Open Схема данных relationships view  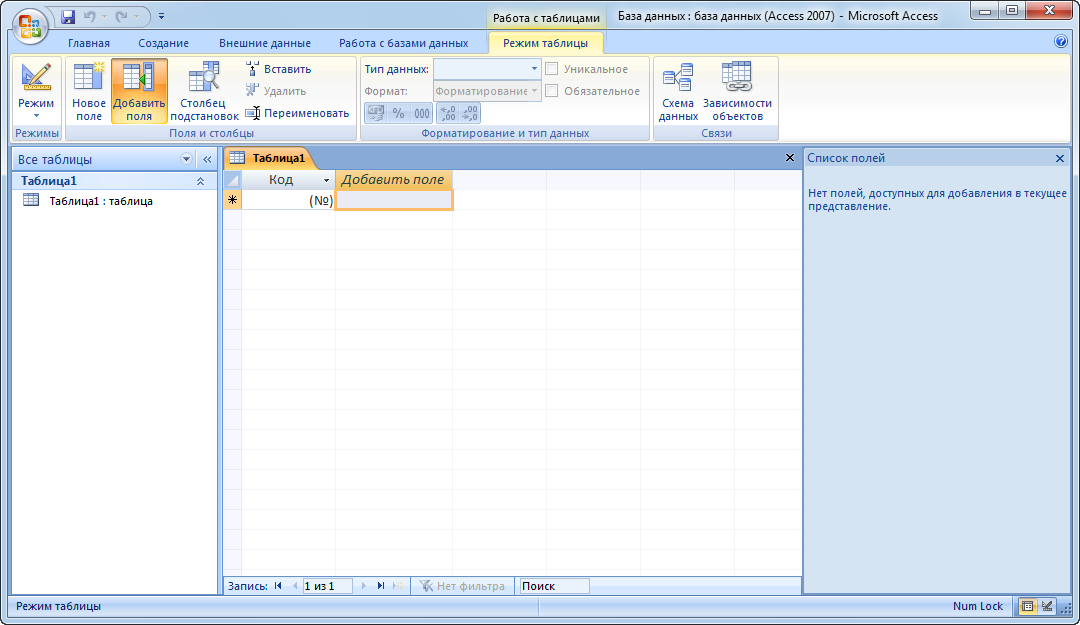678,90
